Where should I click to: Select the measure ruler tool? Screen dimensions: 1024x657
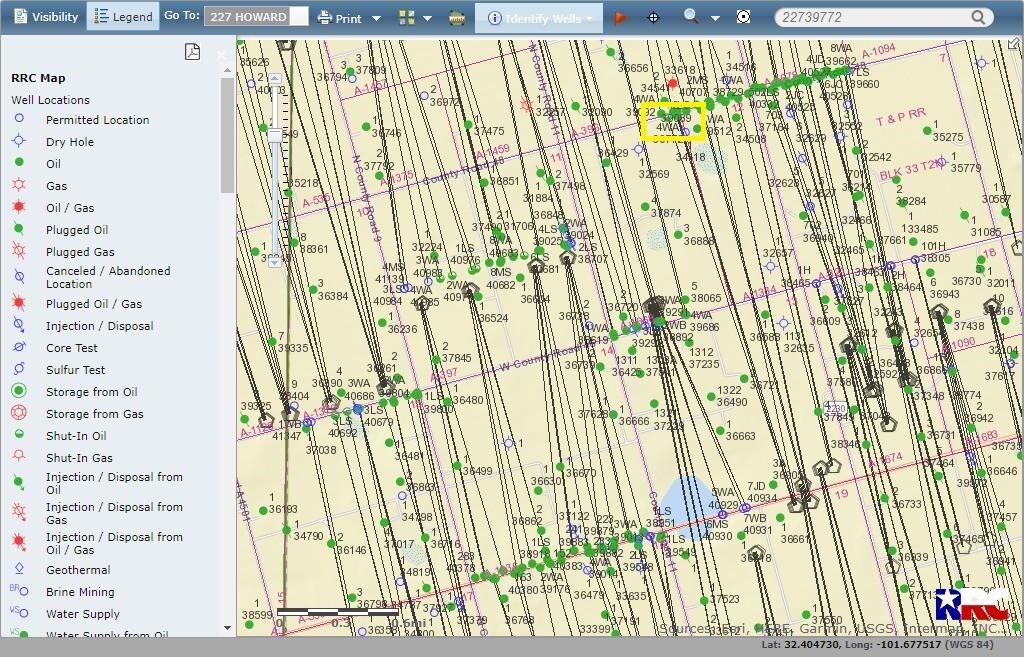pos(457,18)
